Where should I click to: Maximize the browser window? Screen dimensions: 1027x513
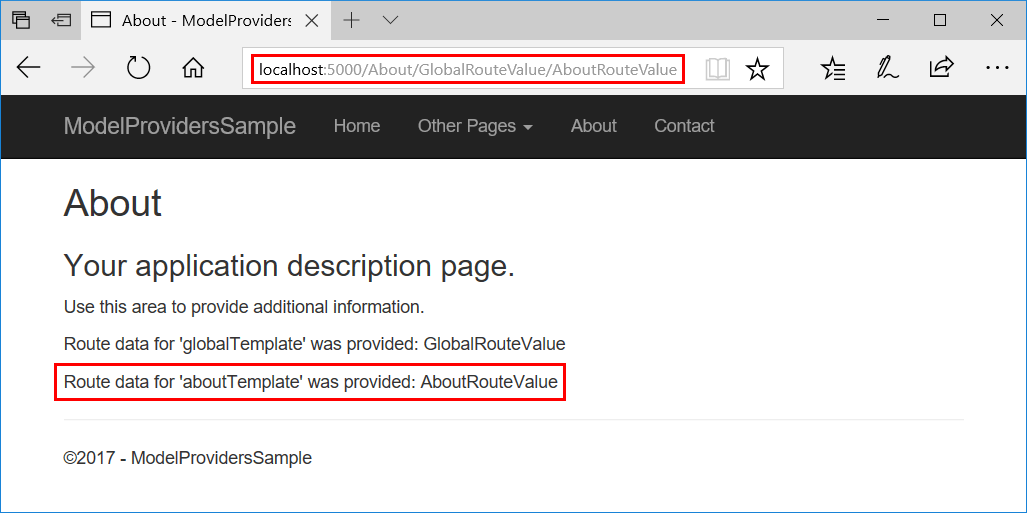point(940,20)
